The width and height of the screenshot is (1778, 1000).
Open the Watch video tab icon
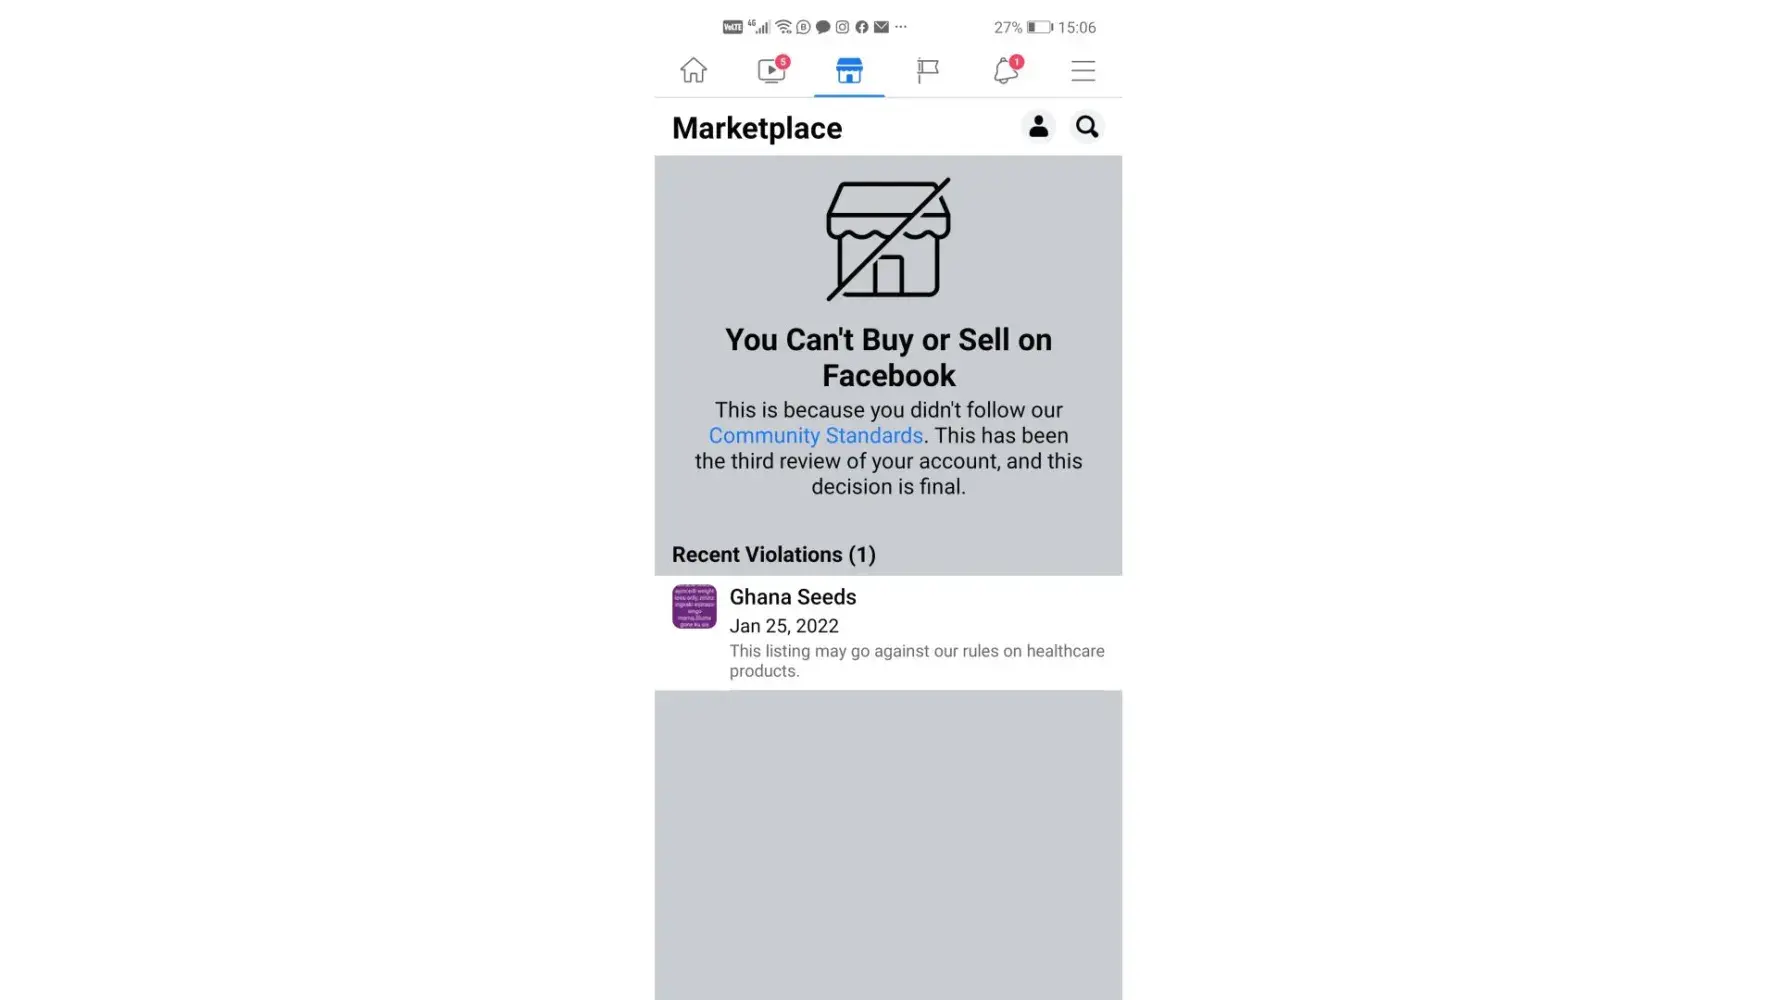click(x=772, y=70)
